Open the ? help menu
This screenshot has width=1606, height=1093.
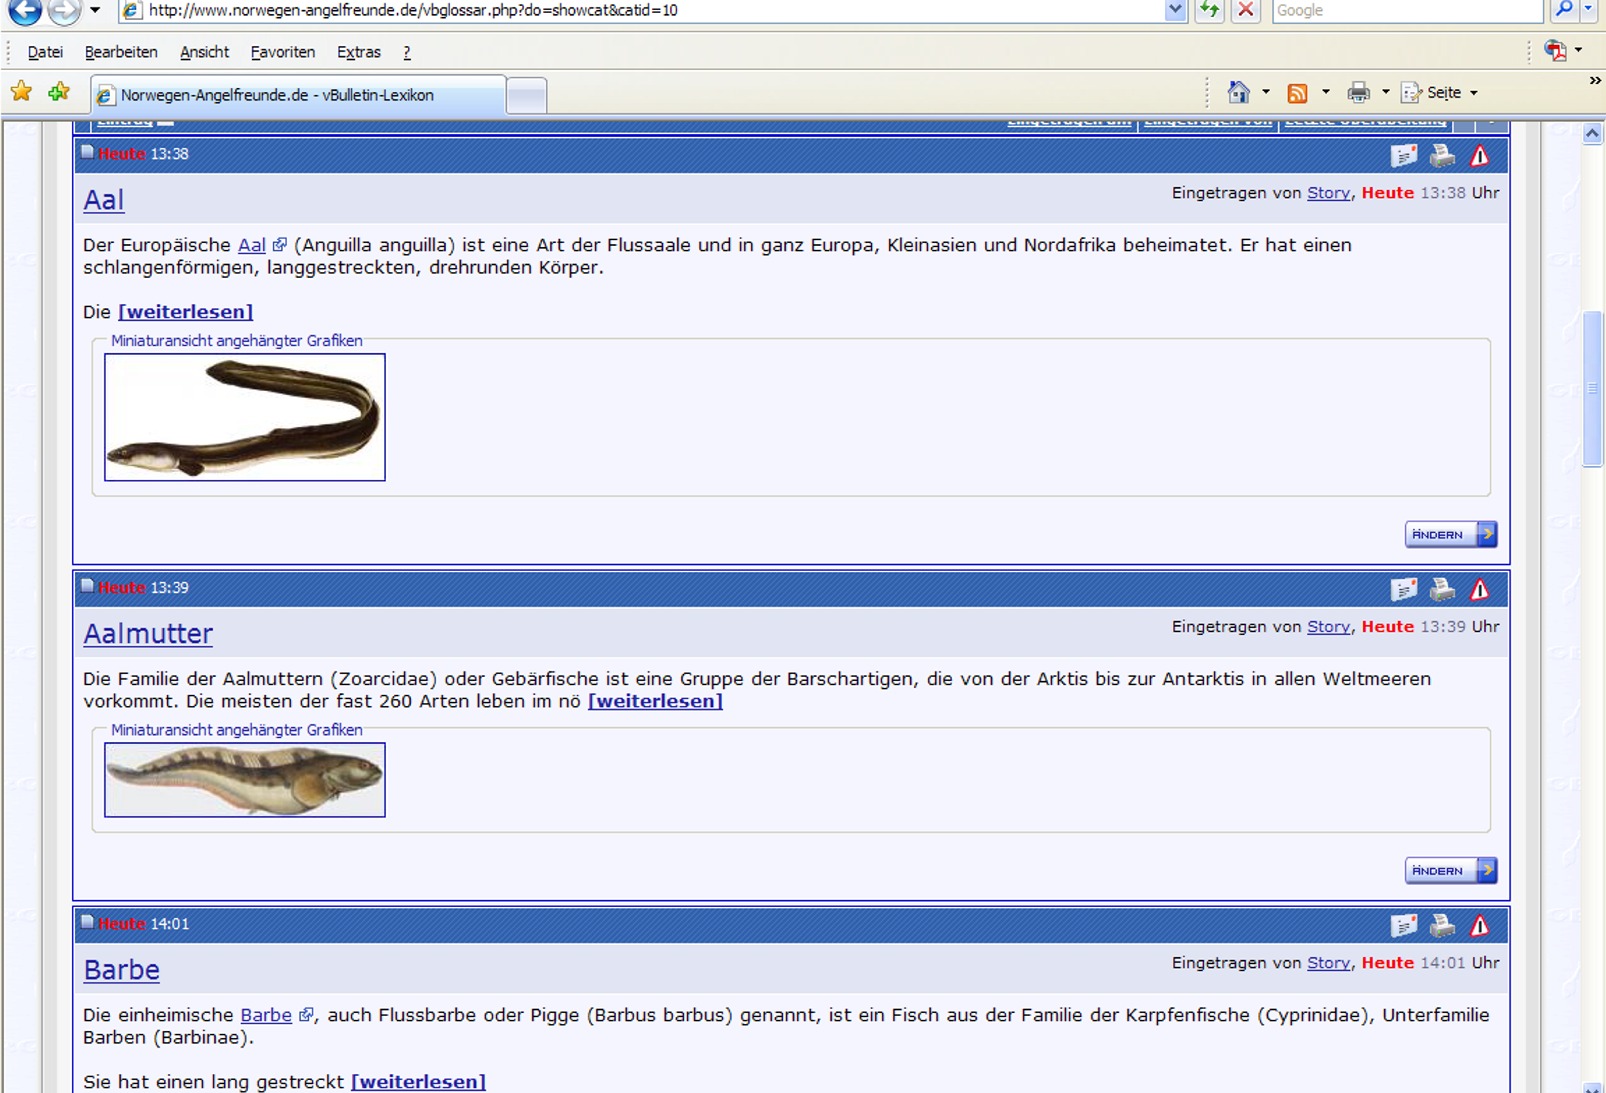(407, 52)
